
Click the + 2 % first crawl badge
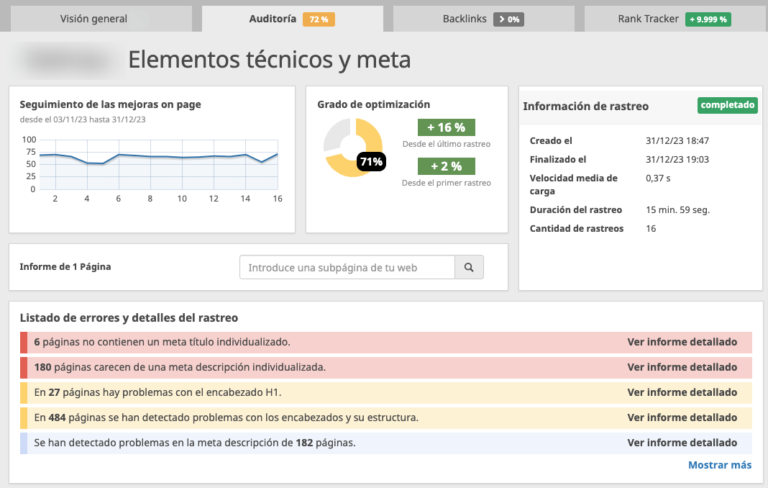tap(446, 166)
